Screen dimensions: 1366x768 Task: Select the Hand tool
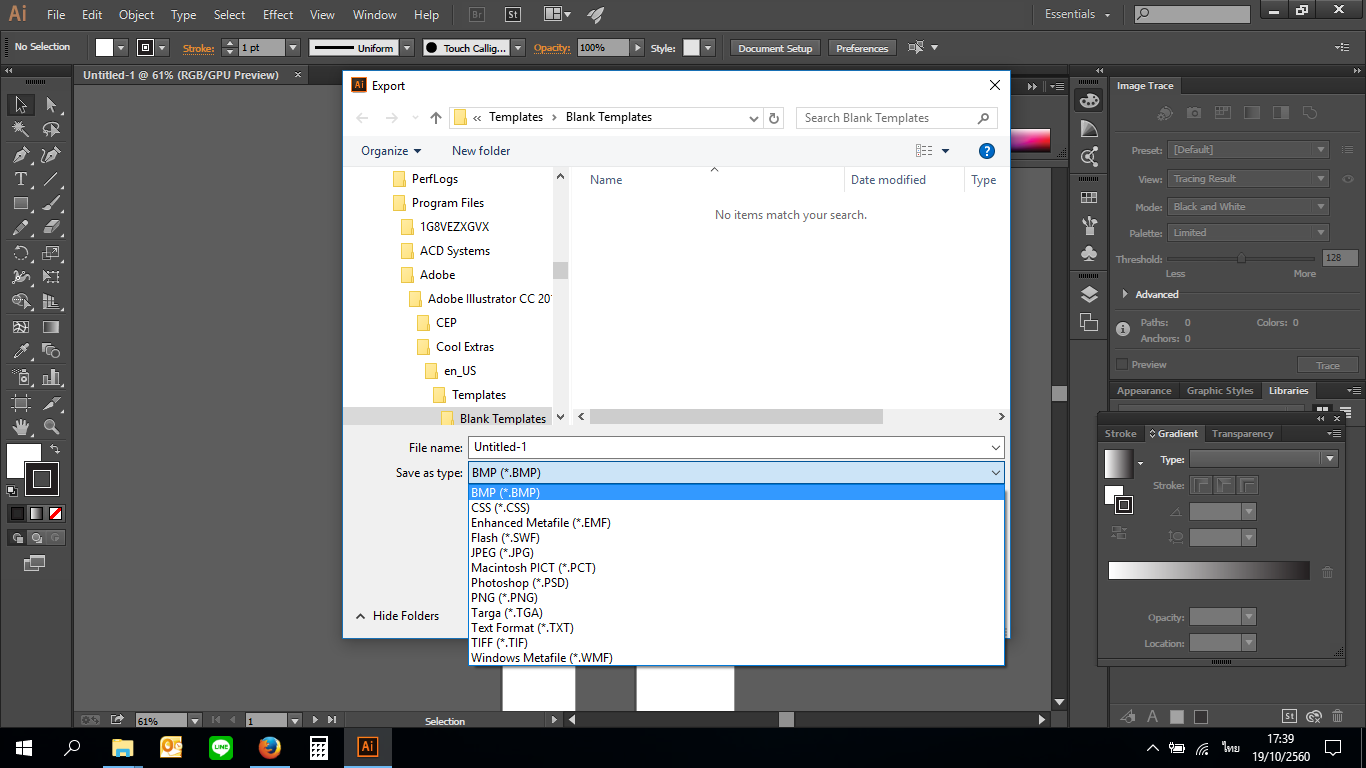[x=20, y=427]
